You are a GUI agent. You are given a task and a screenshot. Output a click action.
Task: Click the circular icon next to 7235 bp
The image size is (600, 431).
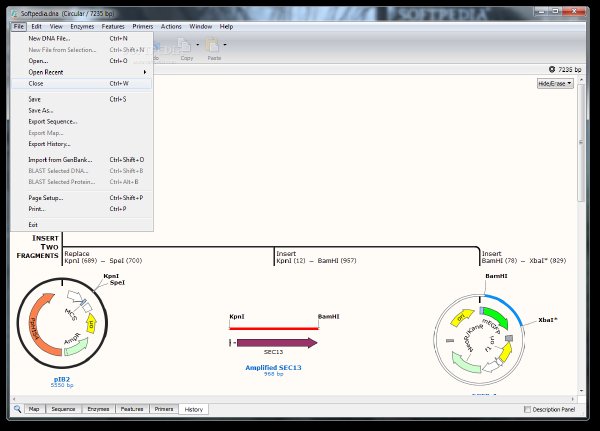coord(552,69)
